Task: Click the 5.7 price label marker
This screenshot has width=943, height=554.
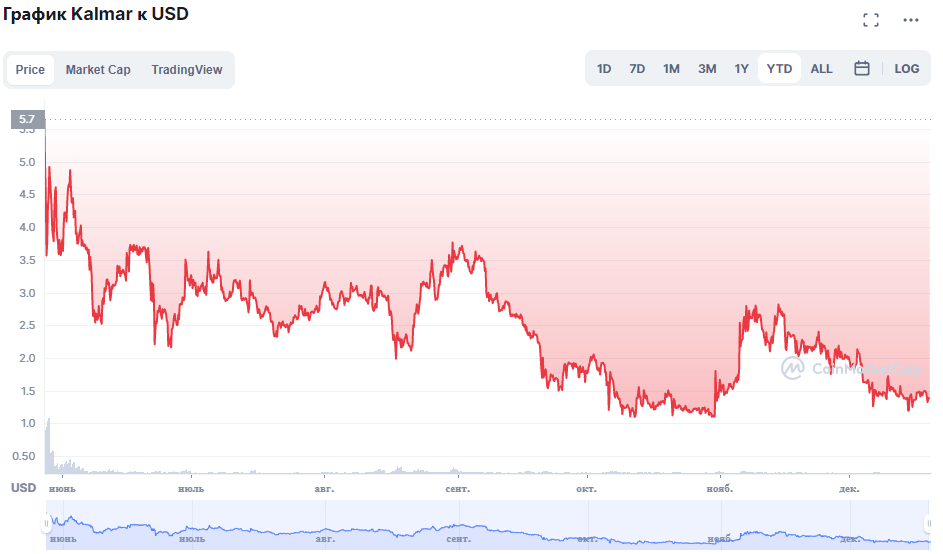Action: coord(28,119)
